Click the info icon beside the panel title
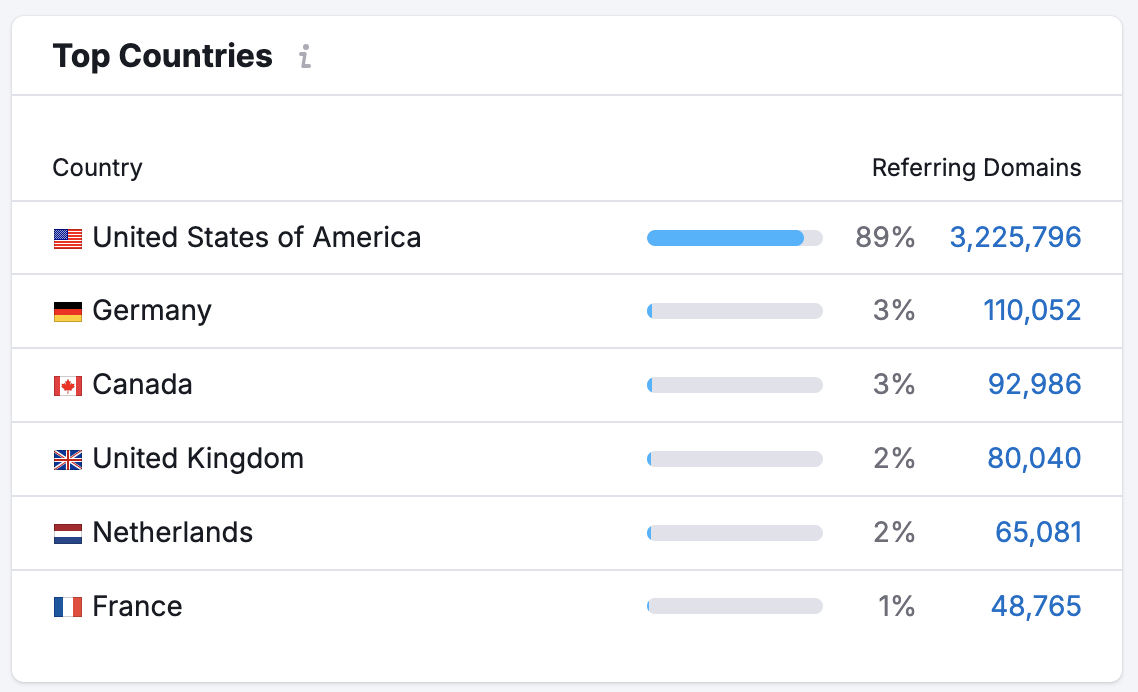The width and height of the screenshot is (1138, 692). [303, 58]
